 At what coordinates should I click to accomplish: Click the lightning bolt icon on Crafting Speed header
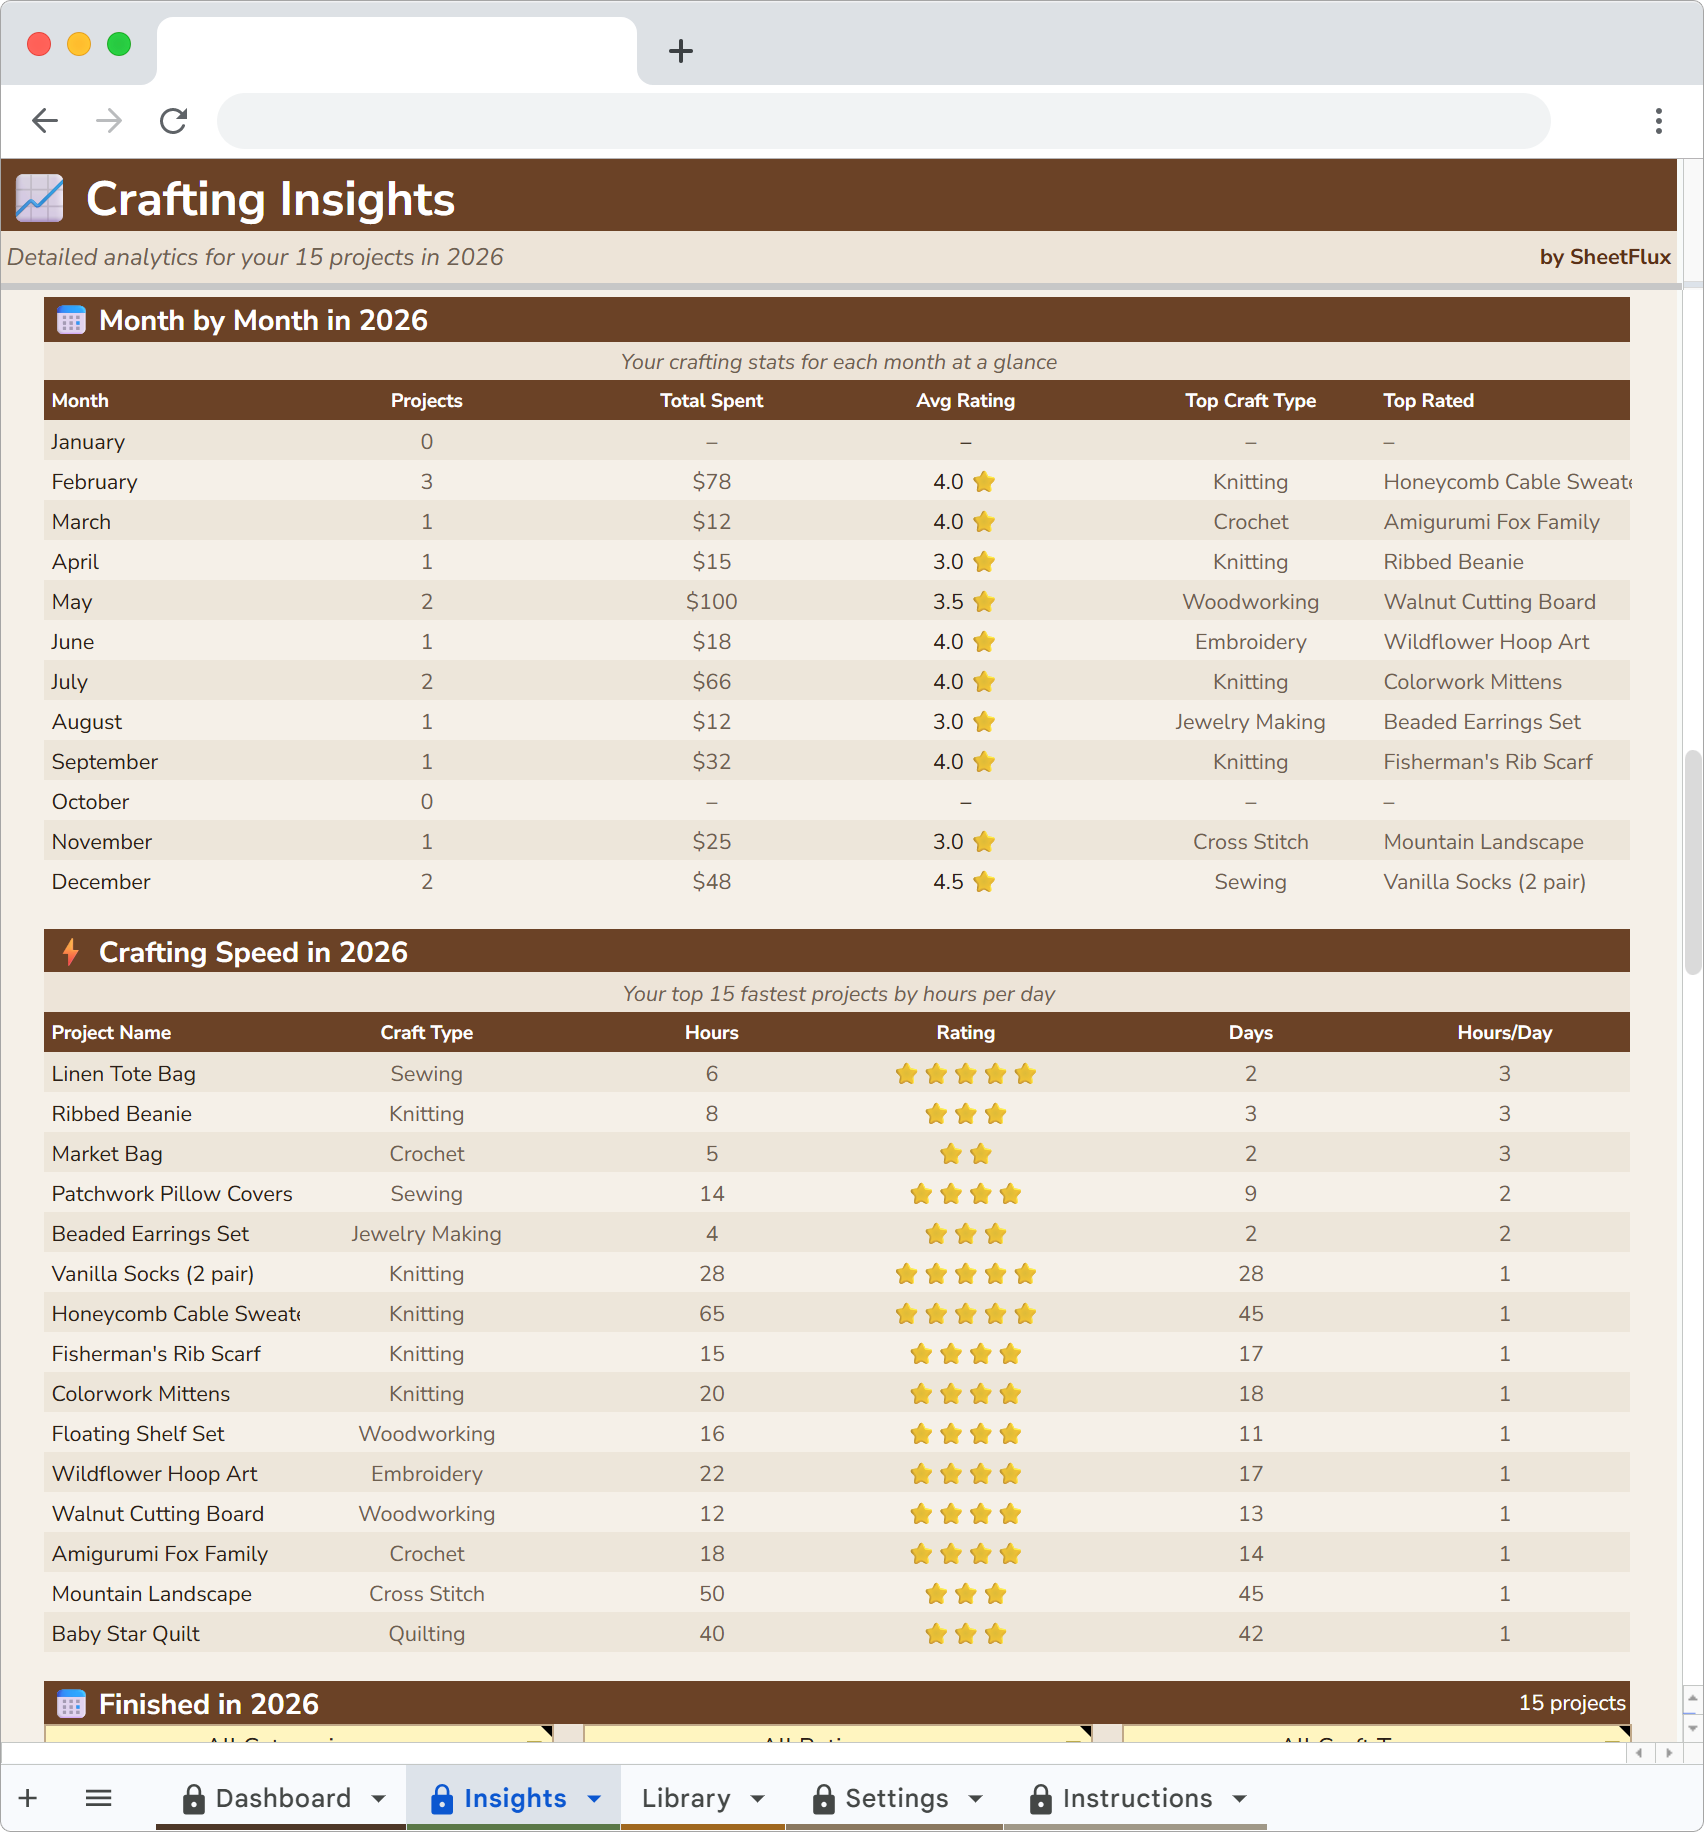[x=70, y=952]
